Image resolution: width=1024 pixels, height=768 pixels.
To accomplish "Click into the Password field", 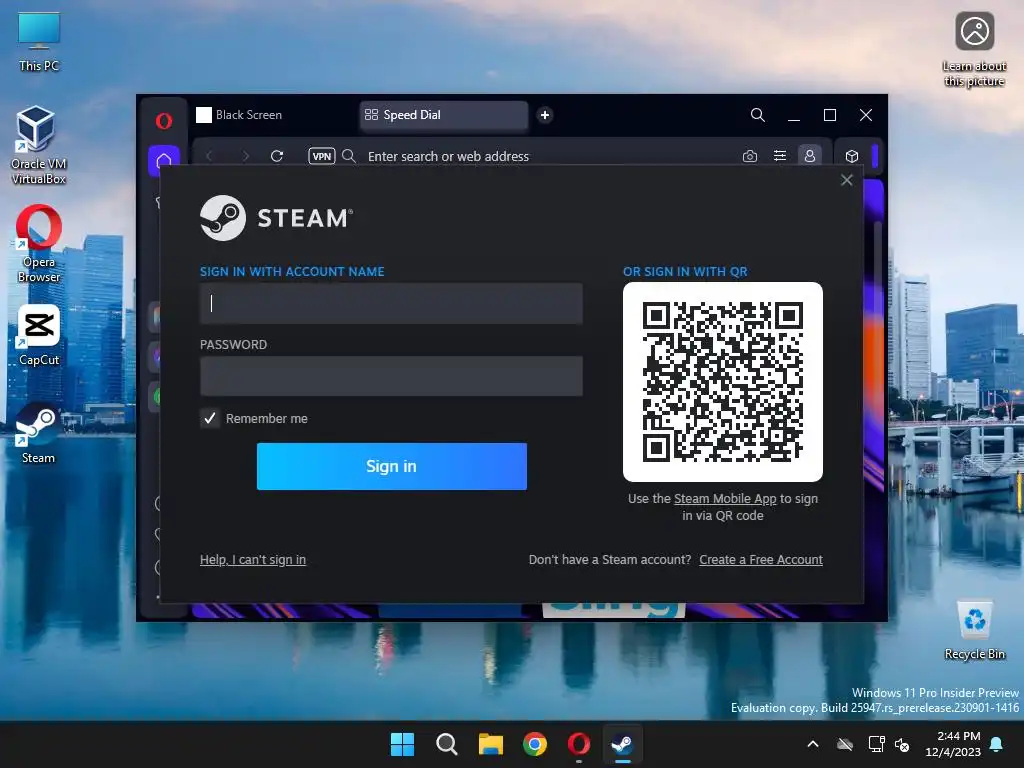I will 391,376.
